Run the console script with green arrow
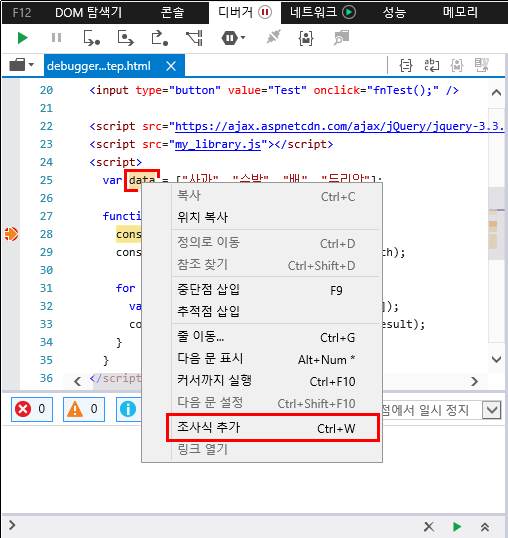This screenshot has width=508, height=538. [457, 526]
